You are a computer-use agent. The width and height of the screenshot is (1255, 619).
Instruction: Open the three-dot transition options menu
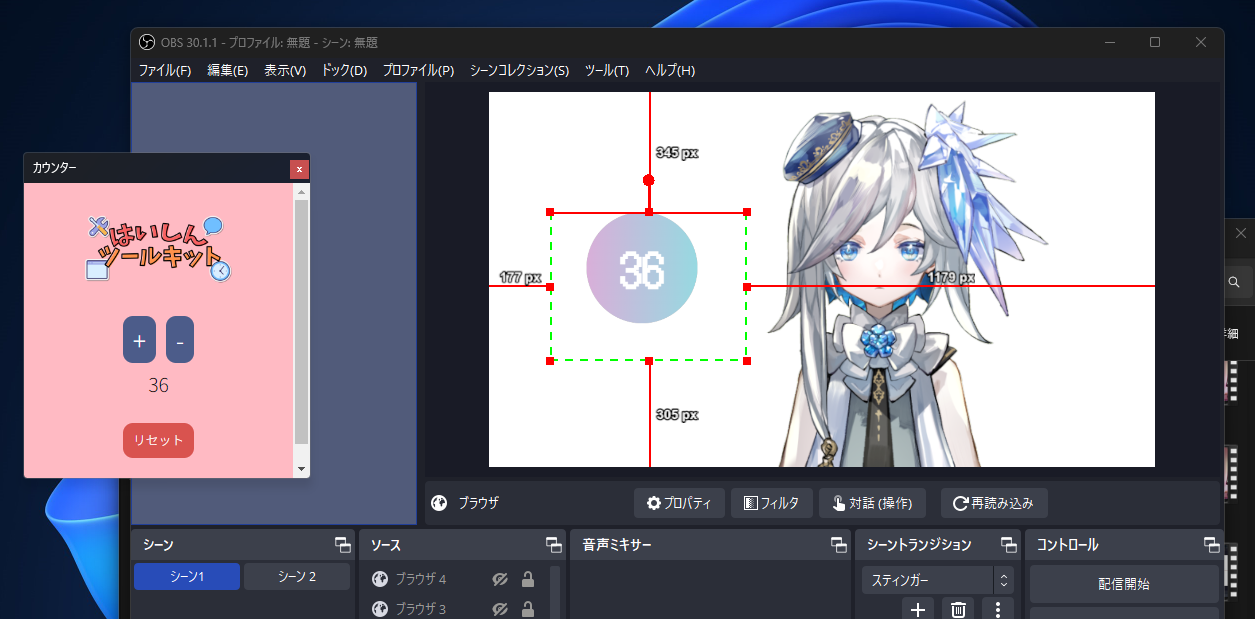pos(997,608)
